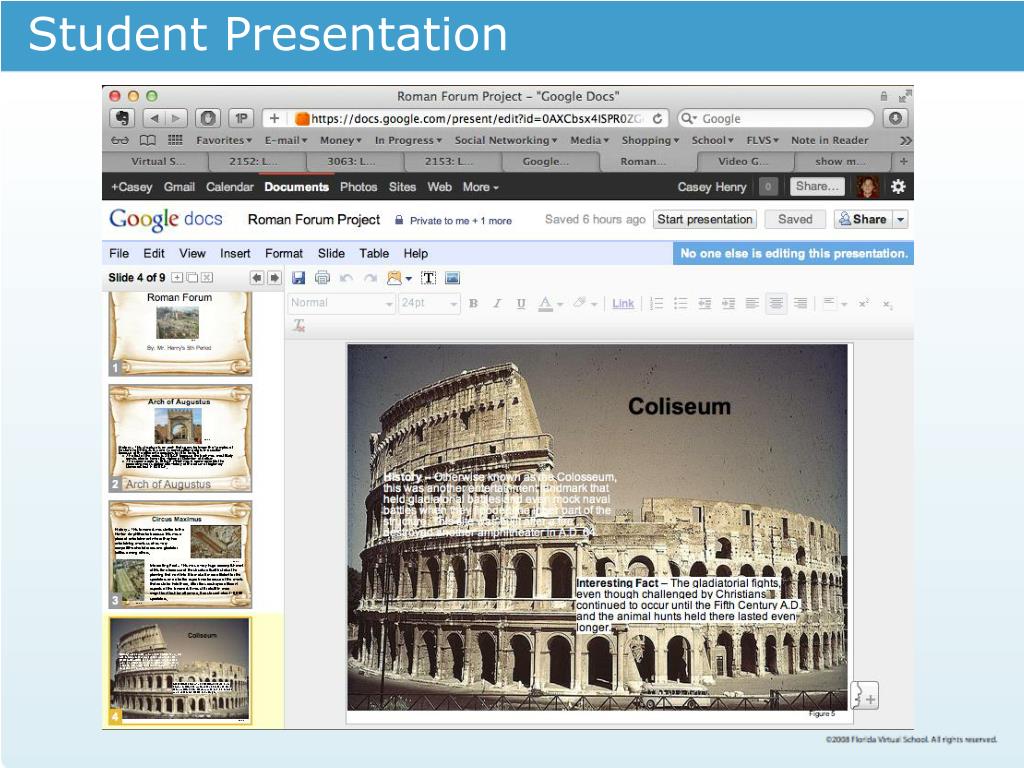
Task: Open the Google settings gear
Action: pos(898,187)
